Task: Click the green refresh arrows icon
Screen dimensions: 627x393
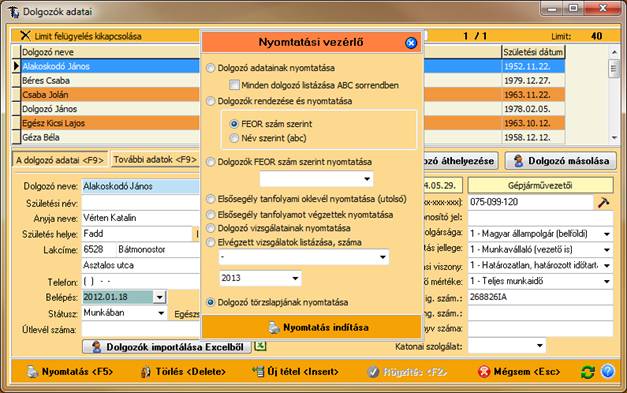Action: coord(587,372)
